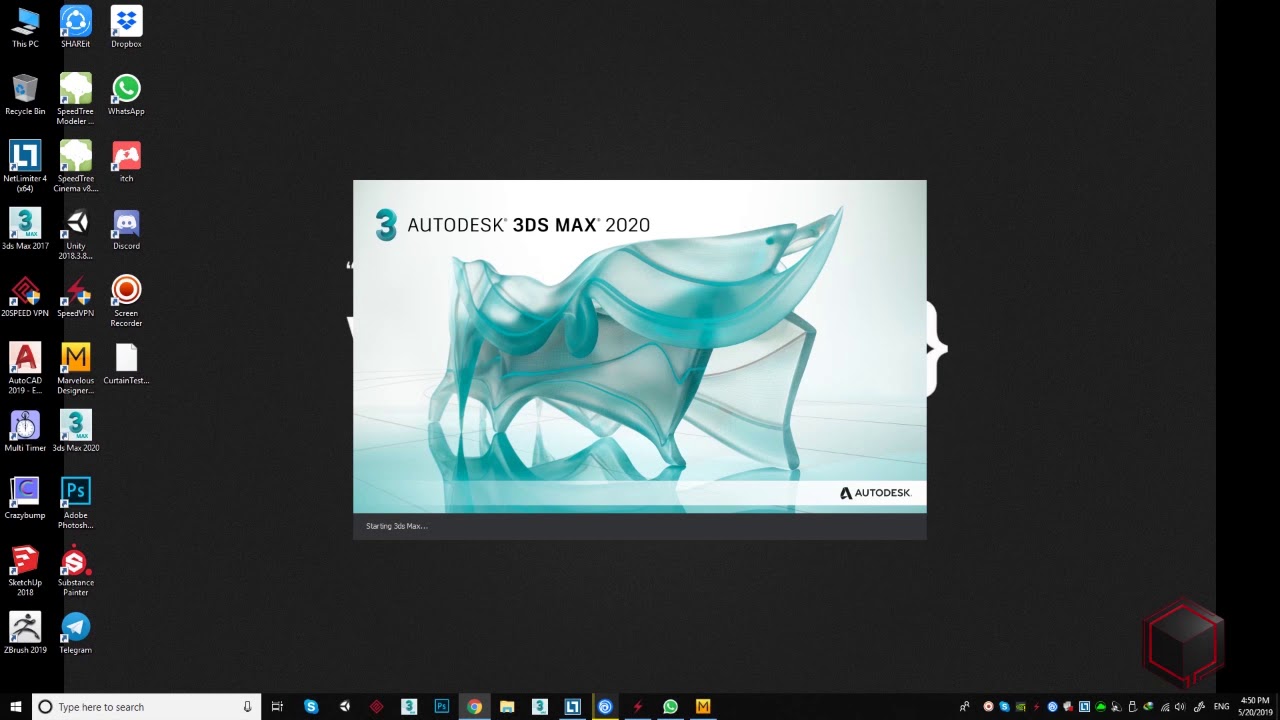Select the Telegram desktop shortcut

76,632
